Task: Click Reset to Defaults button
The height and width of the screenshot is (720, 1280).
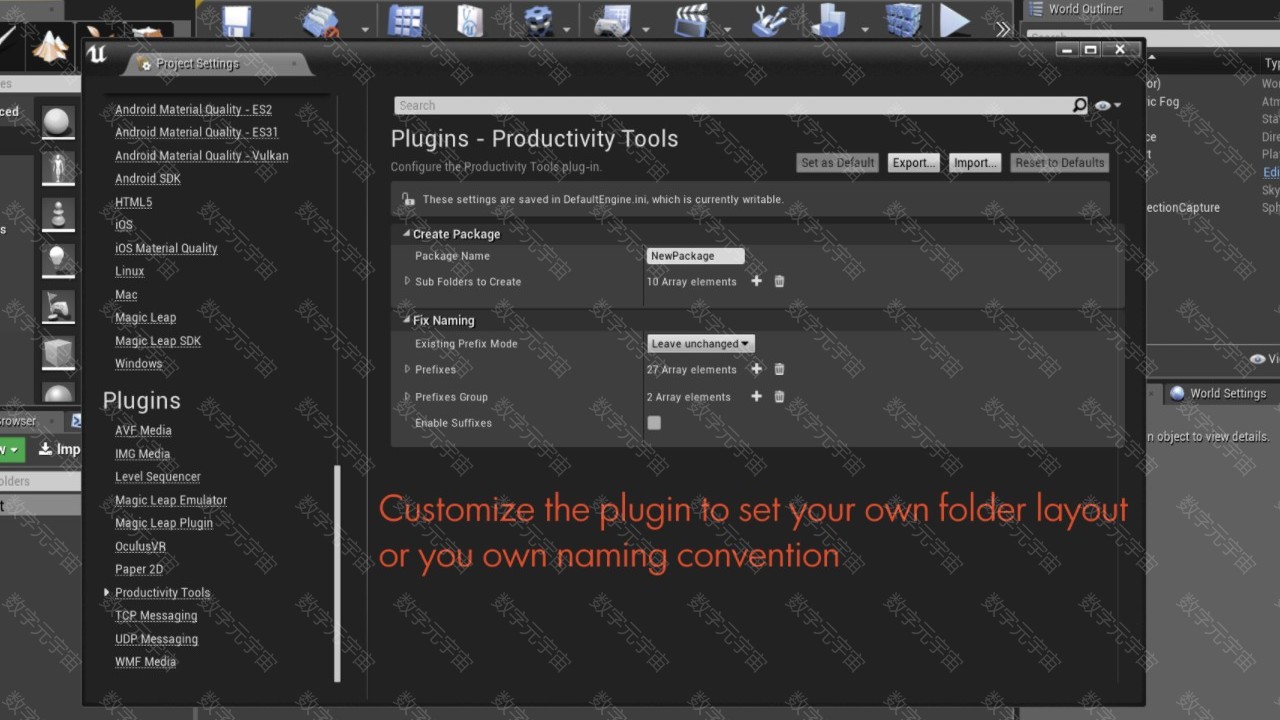Action: click(1060, 163)
